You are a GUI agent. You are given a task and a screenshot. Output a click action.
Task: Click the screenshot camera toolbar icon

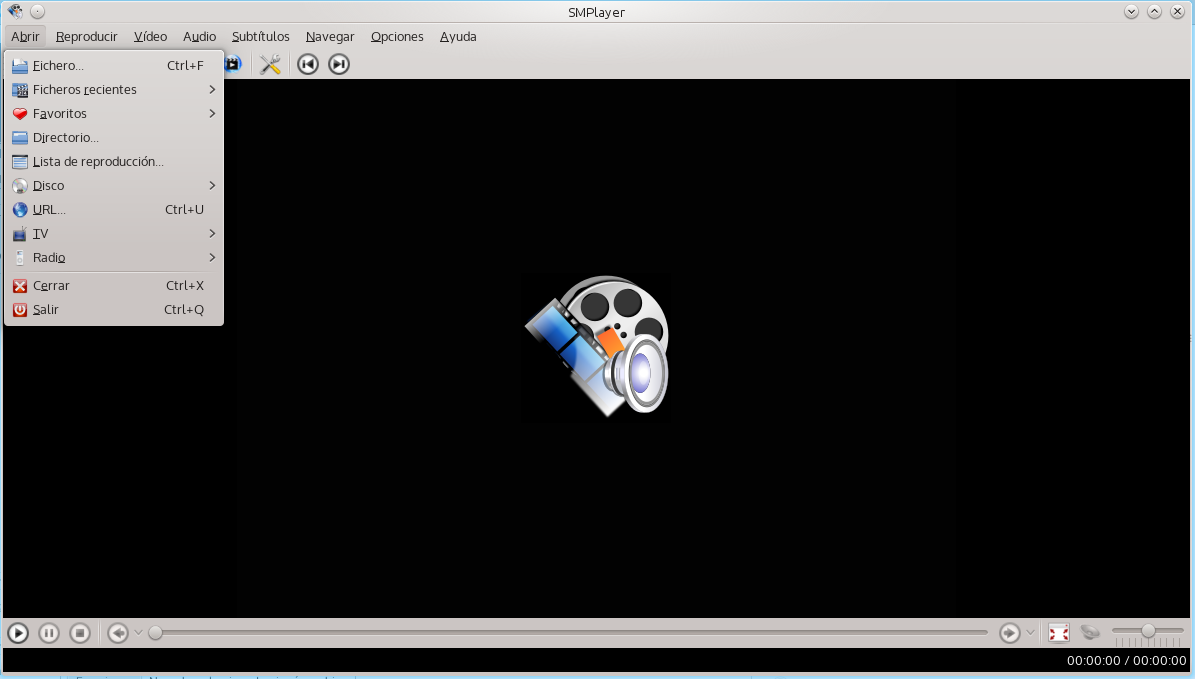click(232, 64)
